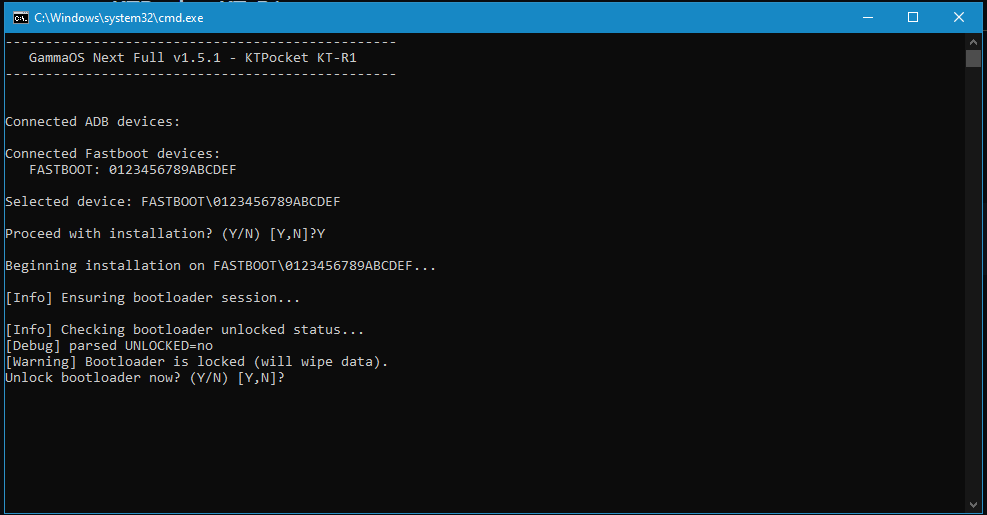Click the cmd.exe icon in title bar
This screenshot has width=987, height=515.
click(21, 18)
